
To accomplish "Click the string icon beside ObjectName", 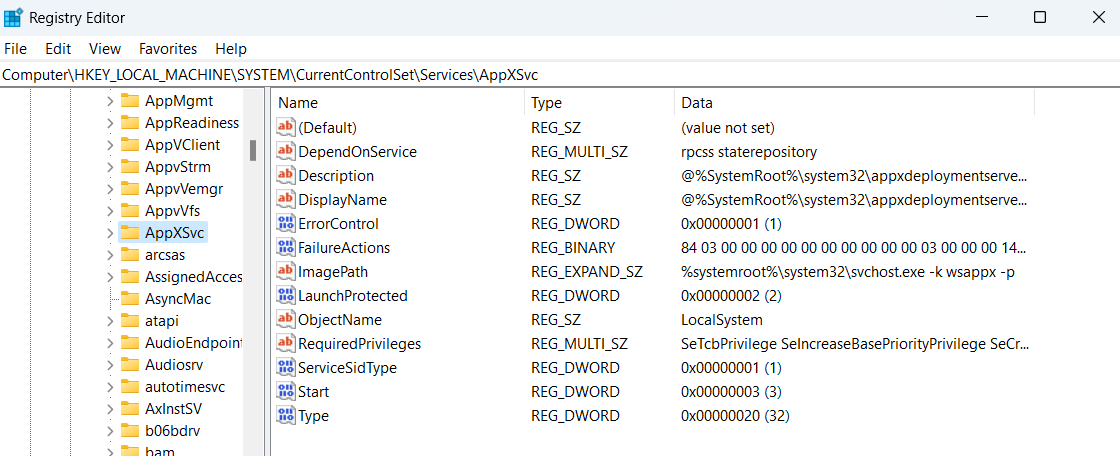I will tap(286, 319).
